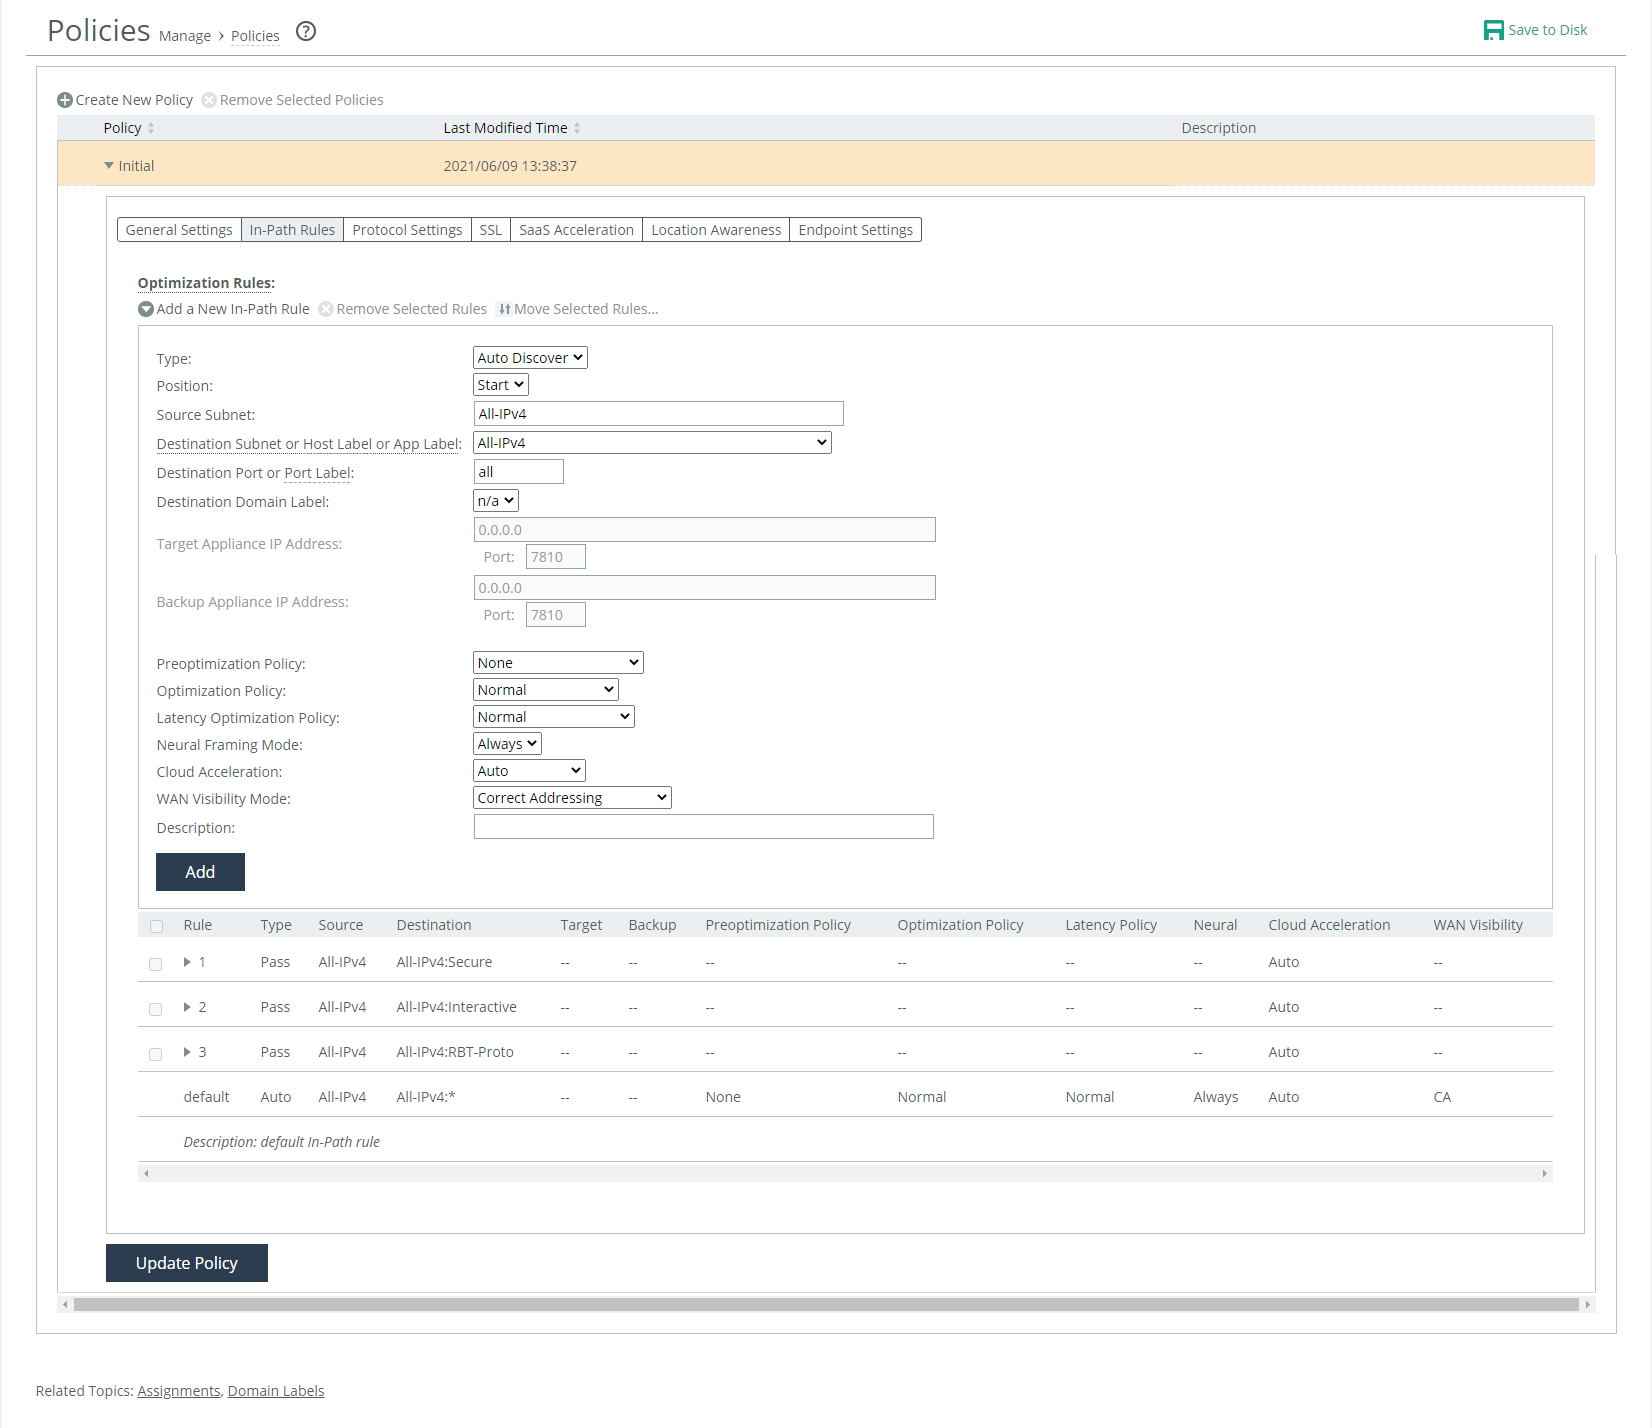Switch to the SaaS Acceleration tab
1652x1428 pixels.
[576, 230]
